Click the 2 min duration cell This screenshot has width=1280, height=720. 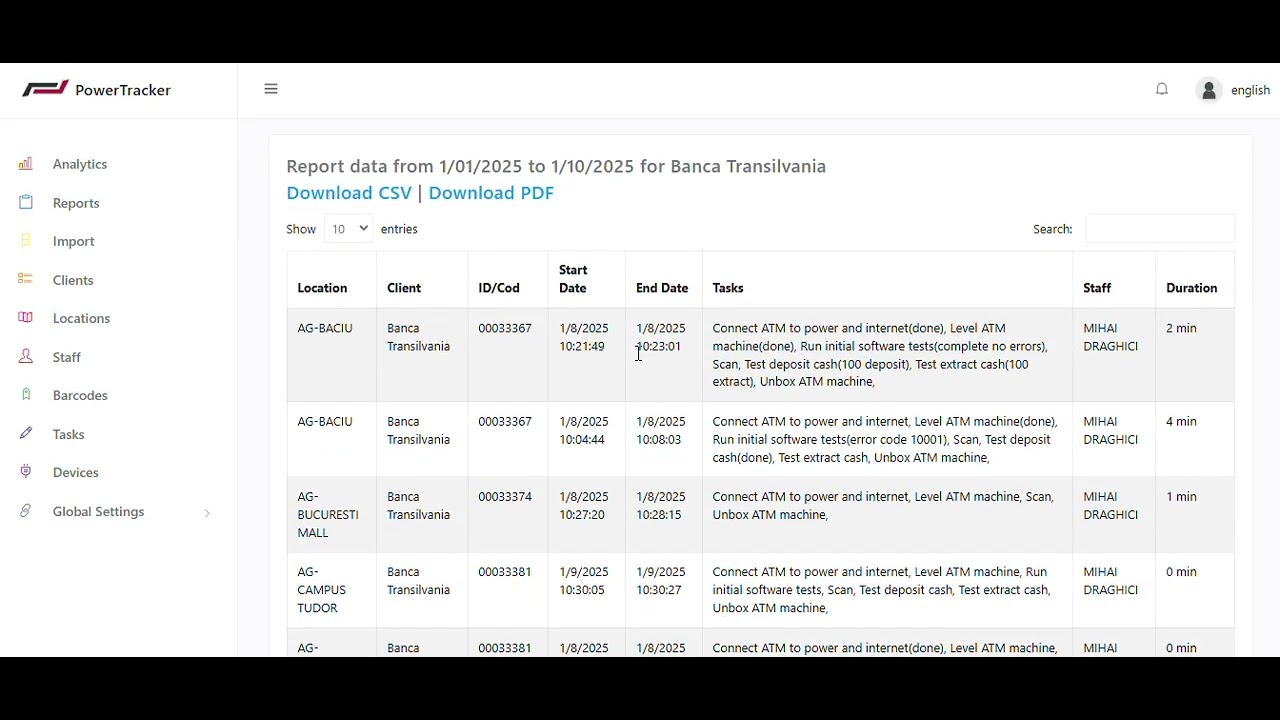point(1195,355)
